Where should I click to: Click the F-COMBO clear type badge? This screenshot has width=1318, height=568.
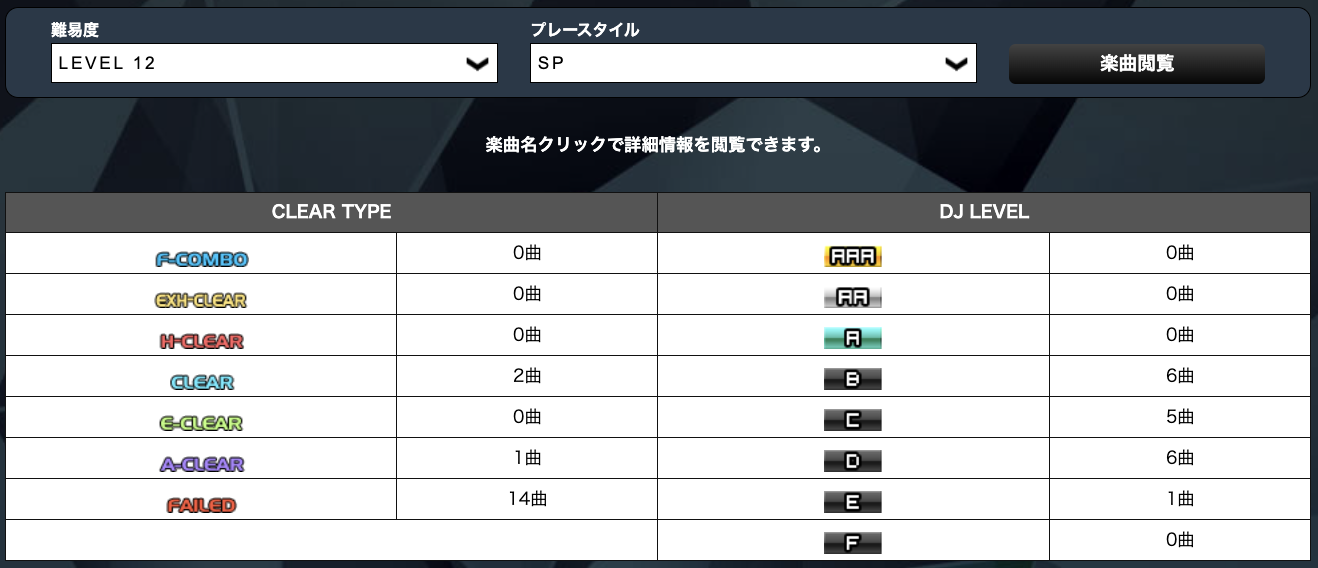pyautogui.click(x=202, y=259)
